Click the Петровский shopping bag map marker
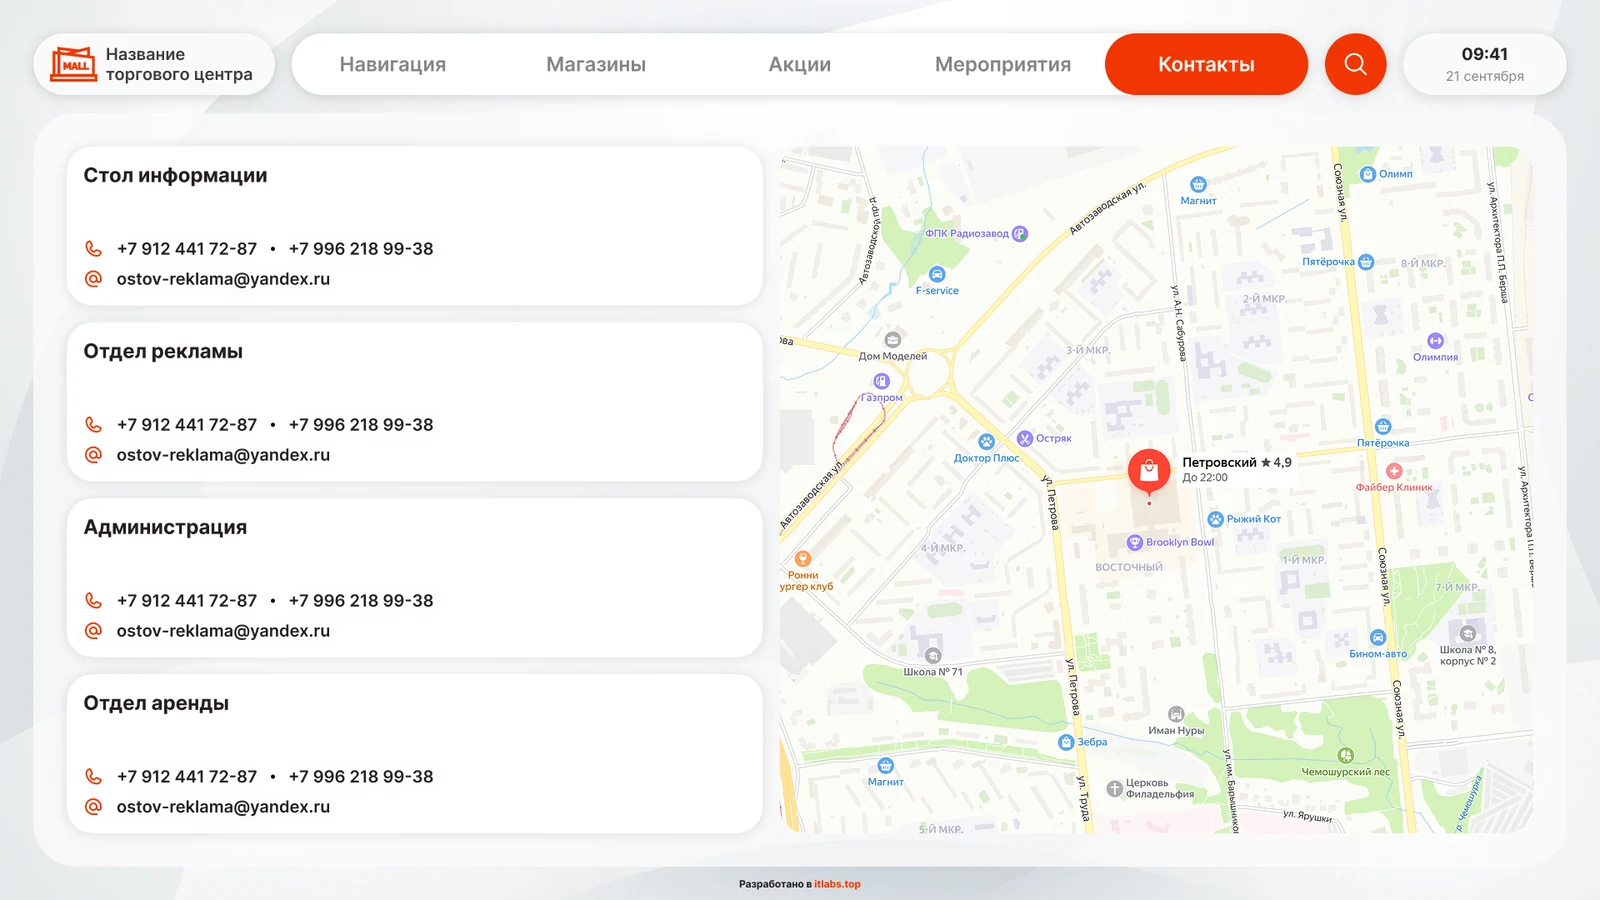The width and height of the screenshot is (1600, 900). [1149, 470]
